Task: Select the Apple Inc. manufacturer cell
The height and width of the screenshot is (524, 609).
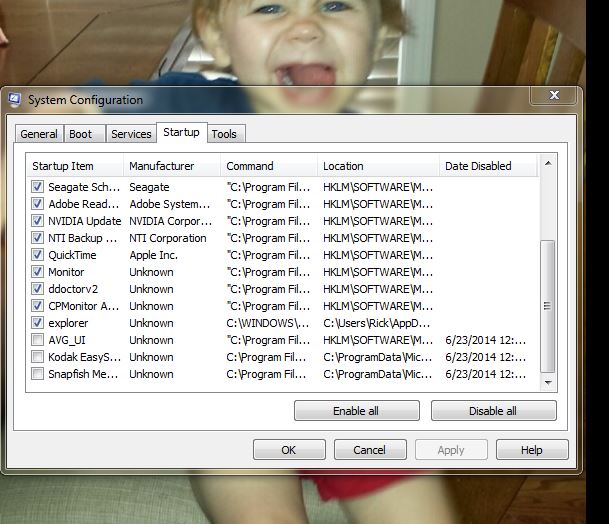Action: pyautogui.click(x=153, y=255)
